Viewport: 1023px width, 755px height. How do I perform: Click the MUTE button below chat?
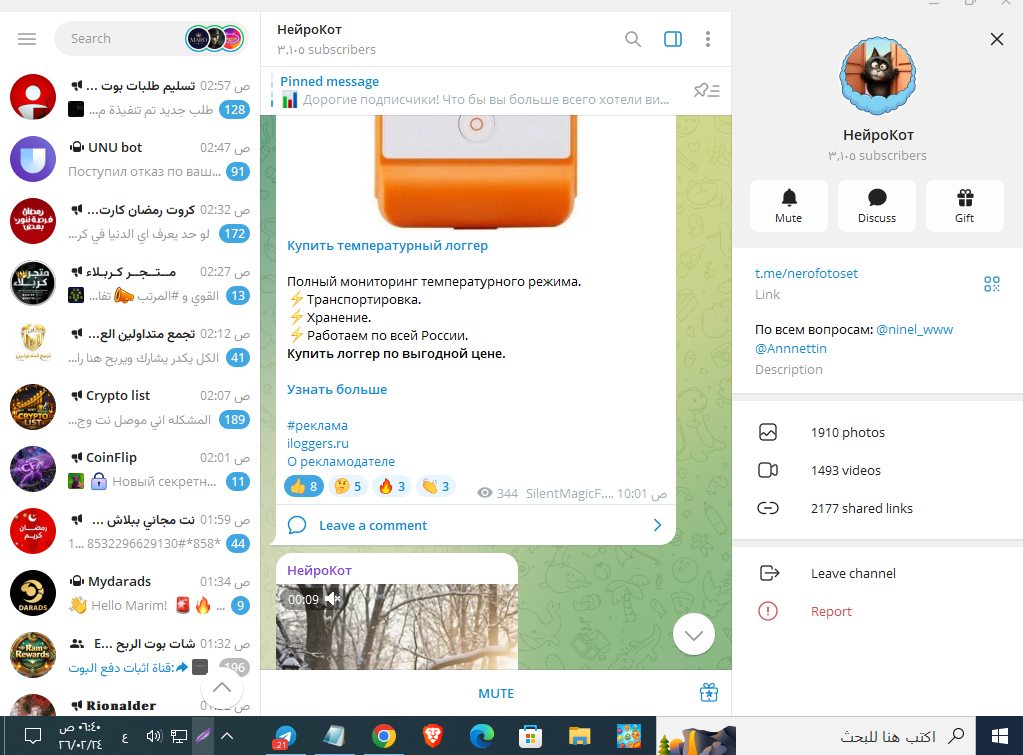(x=496, y=694)
